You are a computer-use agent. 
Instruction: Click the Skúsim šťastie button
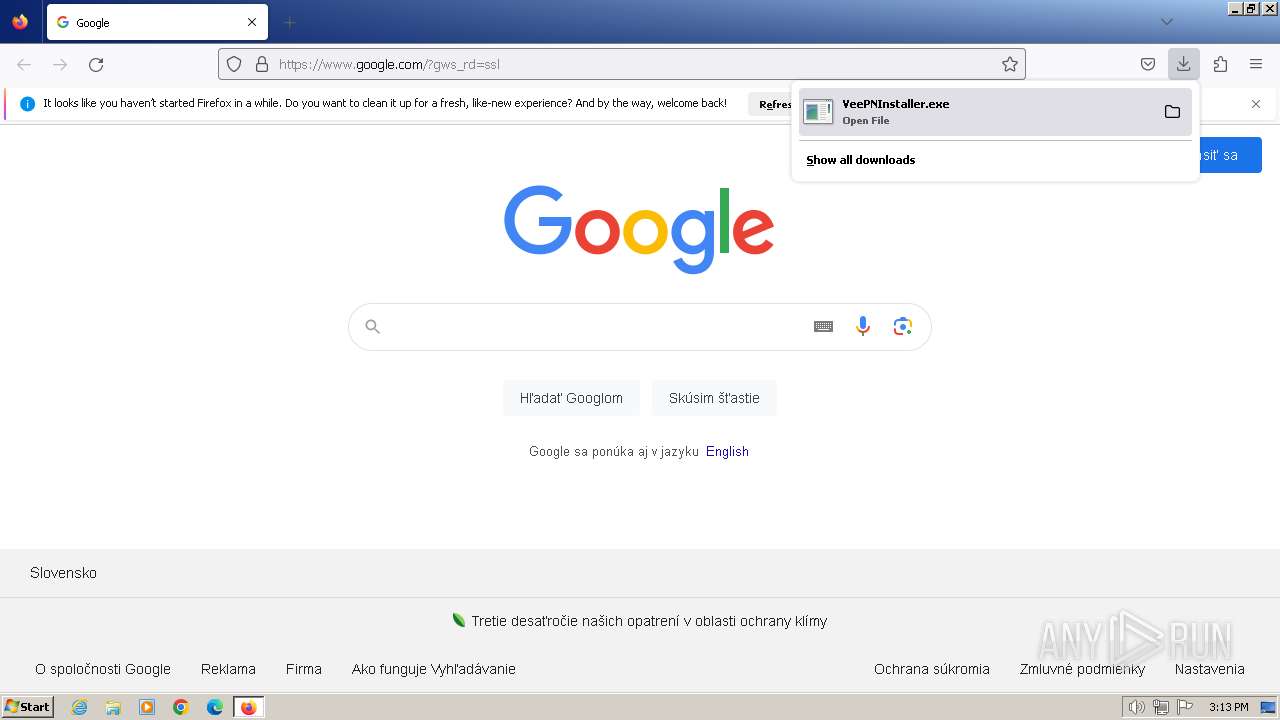click(714, 398)
